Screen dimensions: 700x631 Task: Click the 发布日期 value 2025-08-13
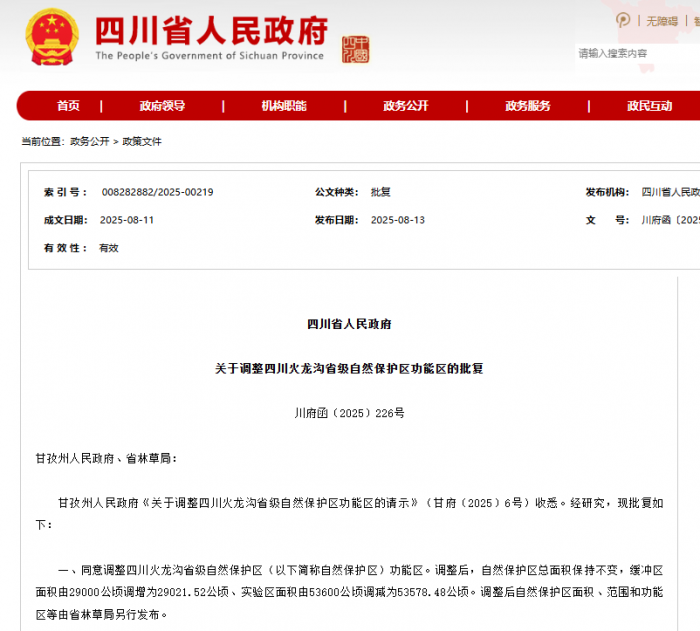click(x=398, y=220)
